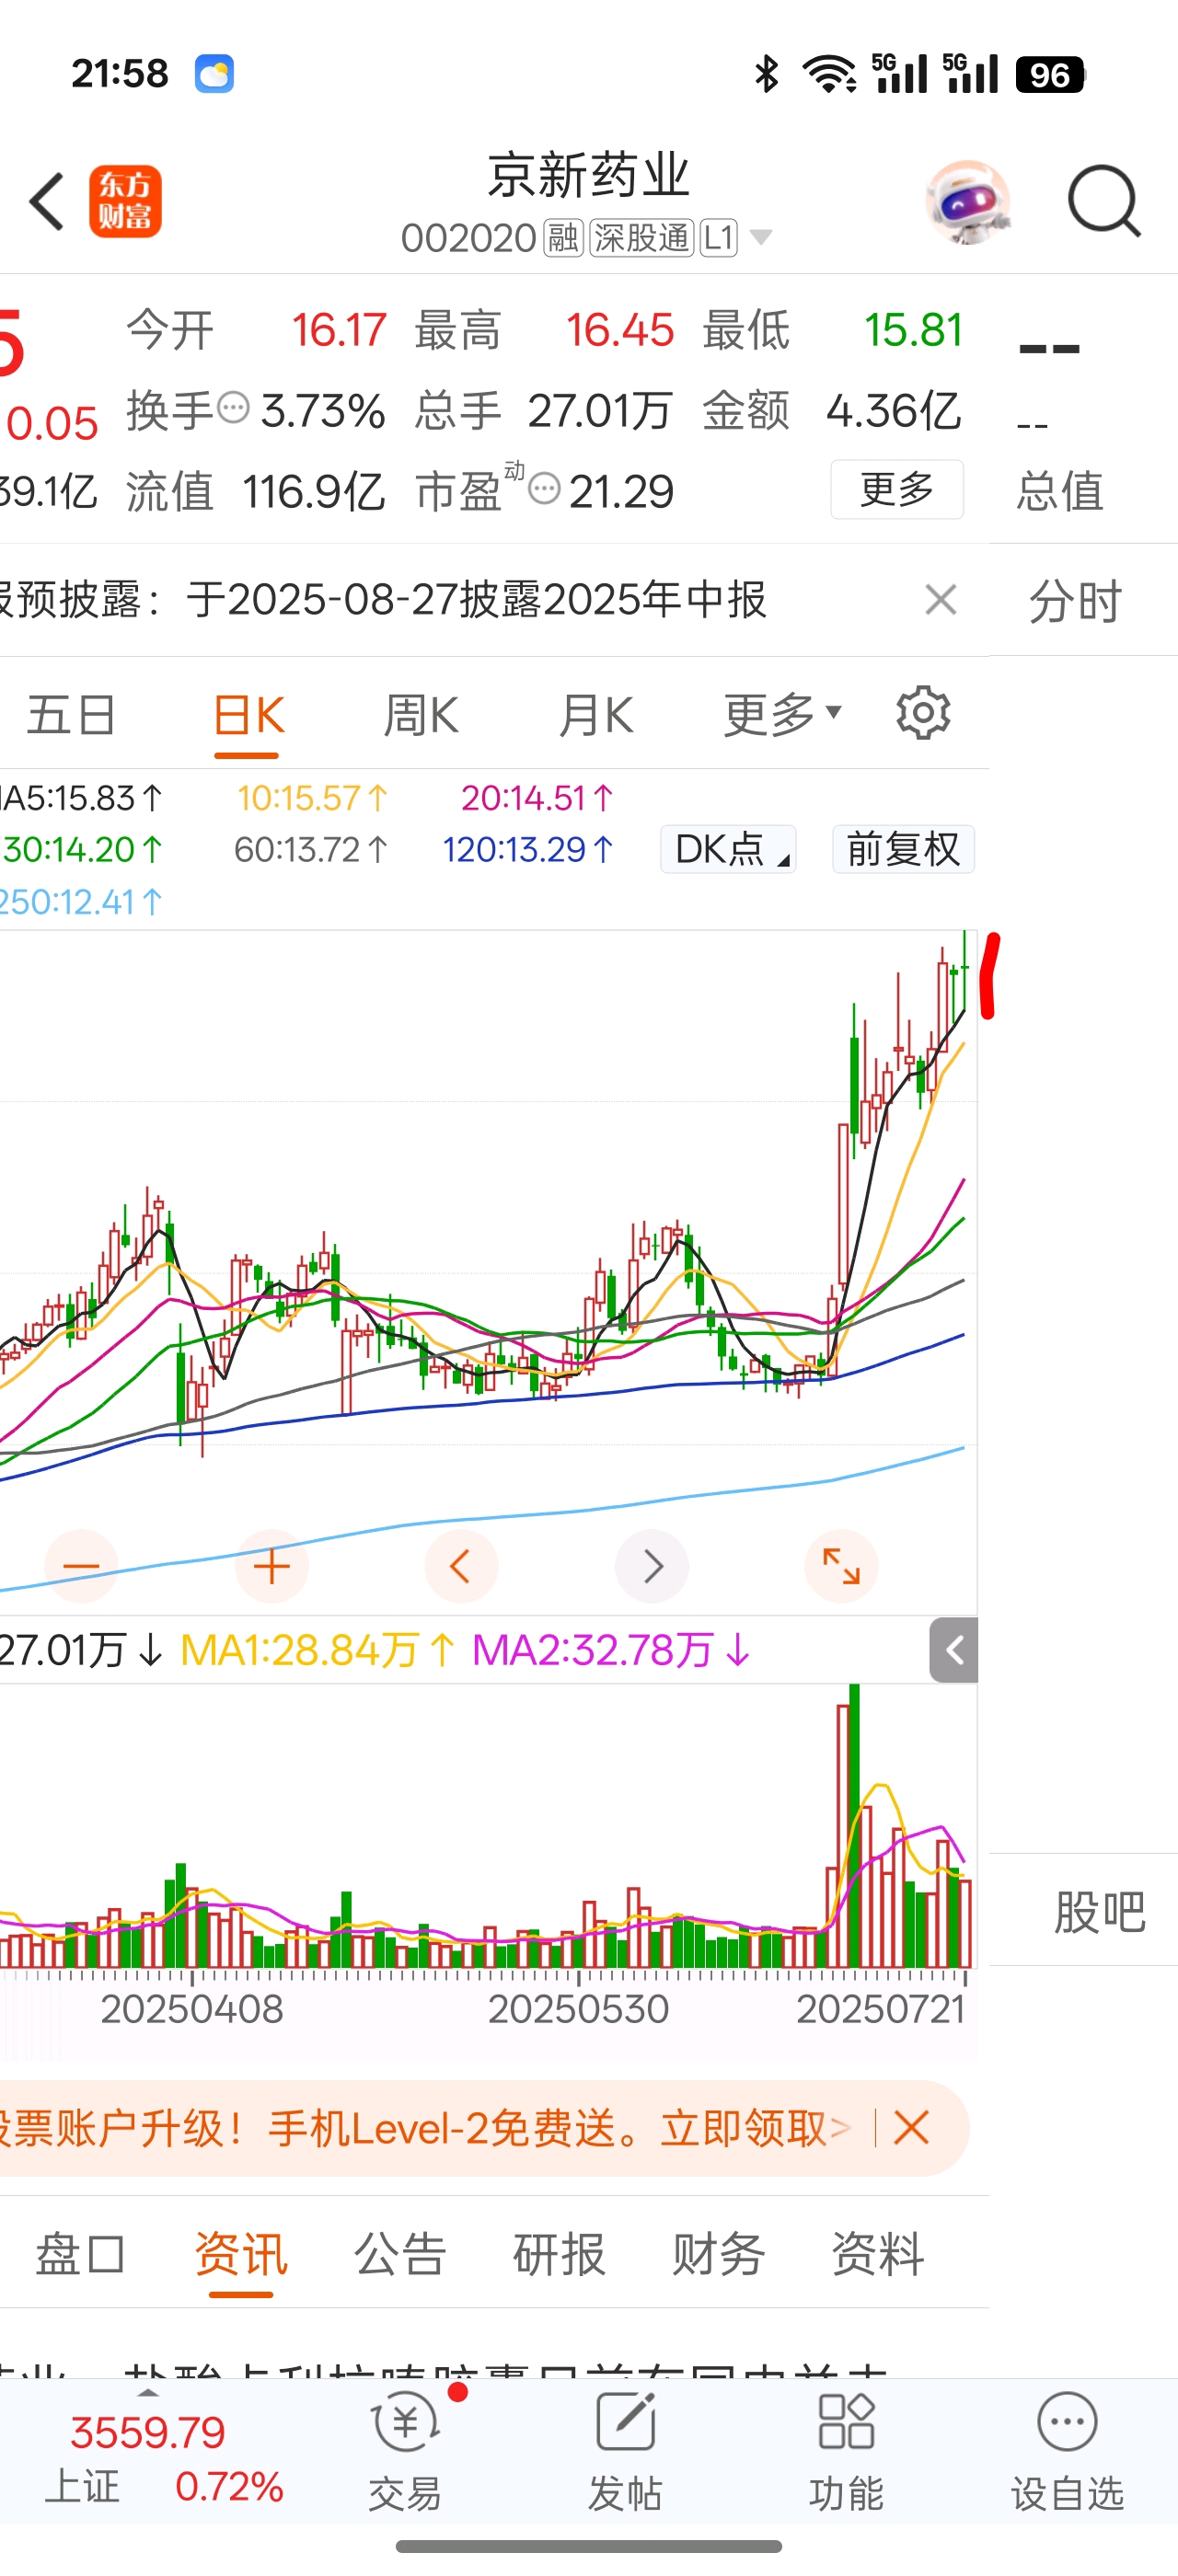Tap the MA5:15.83 indicator label
Viewport: 1178px width, 2576px height.
(x=82, y=797)
